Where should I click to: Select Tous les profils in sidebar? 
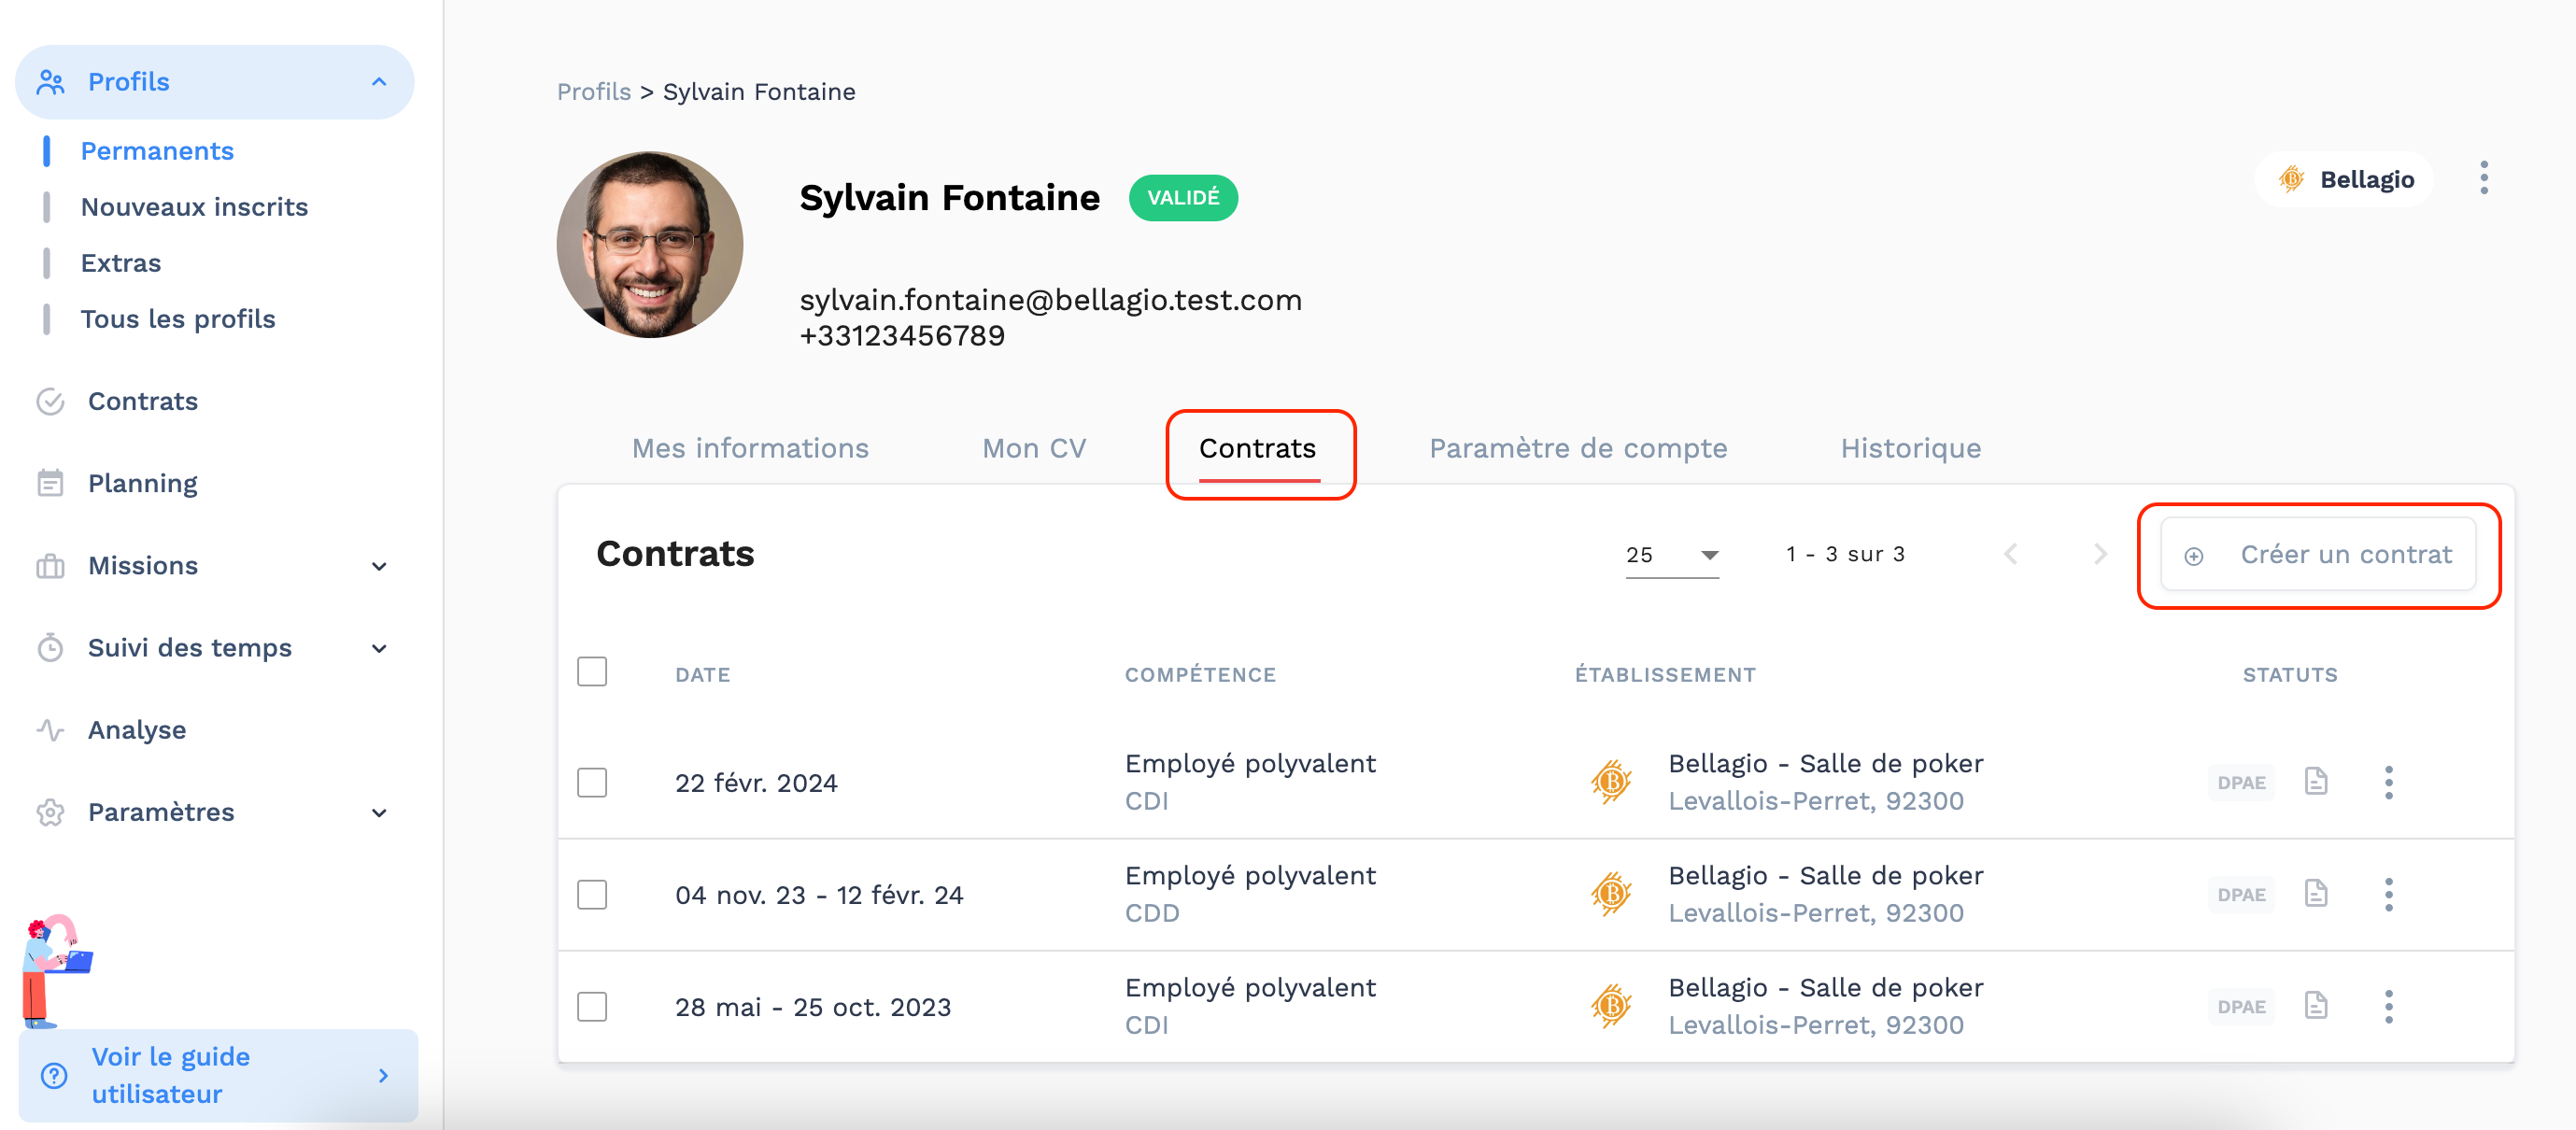click(x=178, y=319)
